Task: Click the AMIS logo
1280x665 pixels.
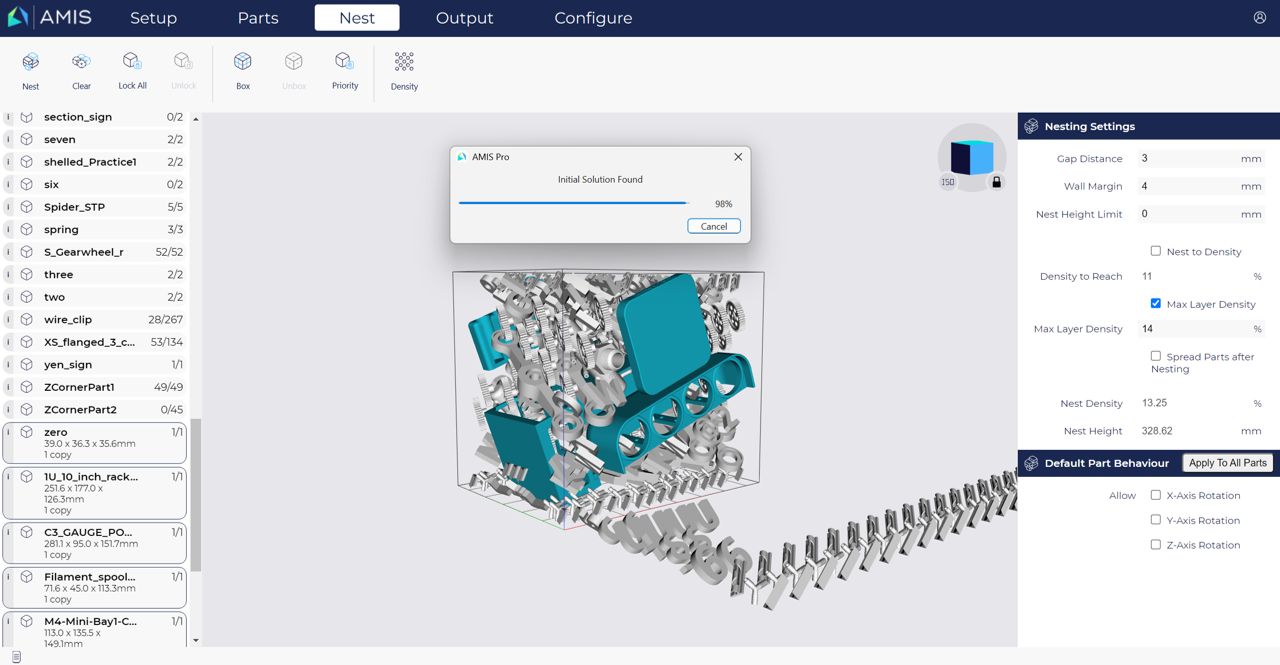Action: click(x=50, y=18)
